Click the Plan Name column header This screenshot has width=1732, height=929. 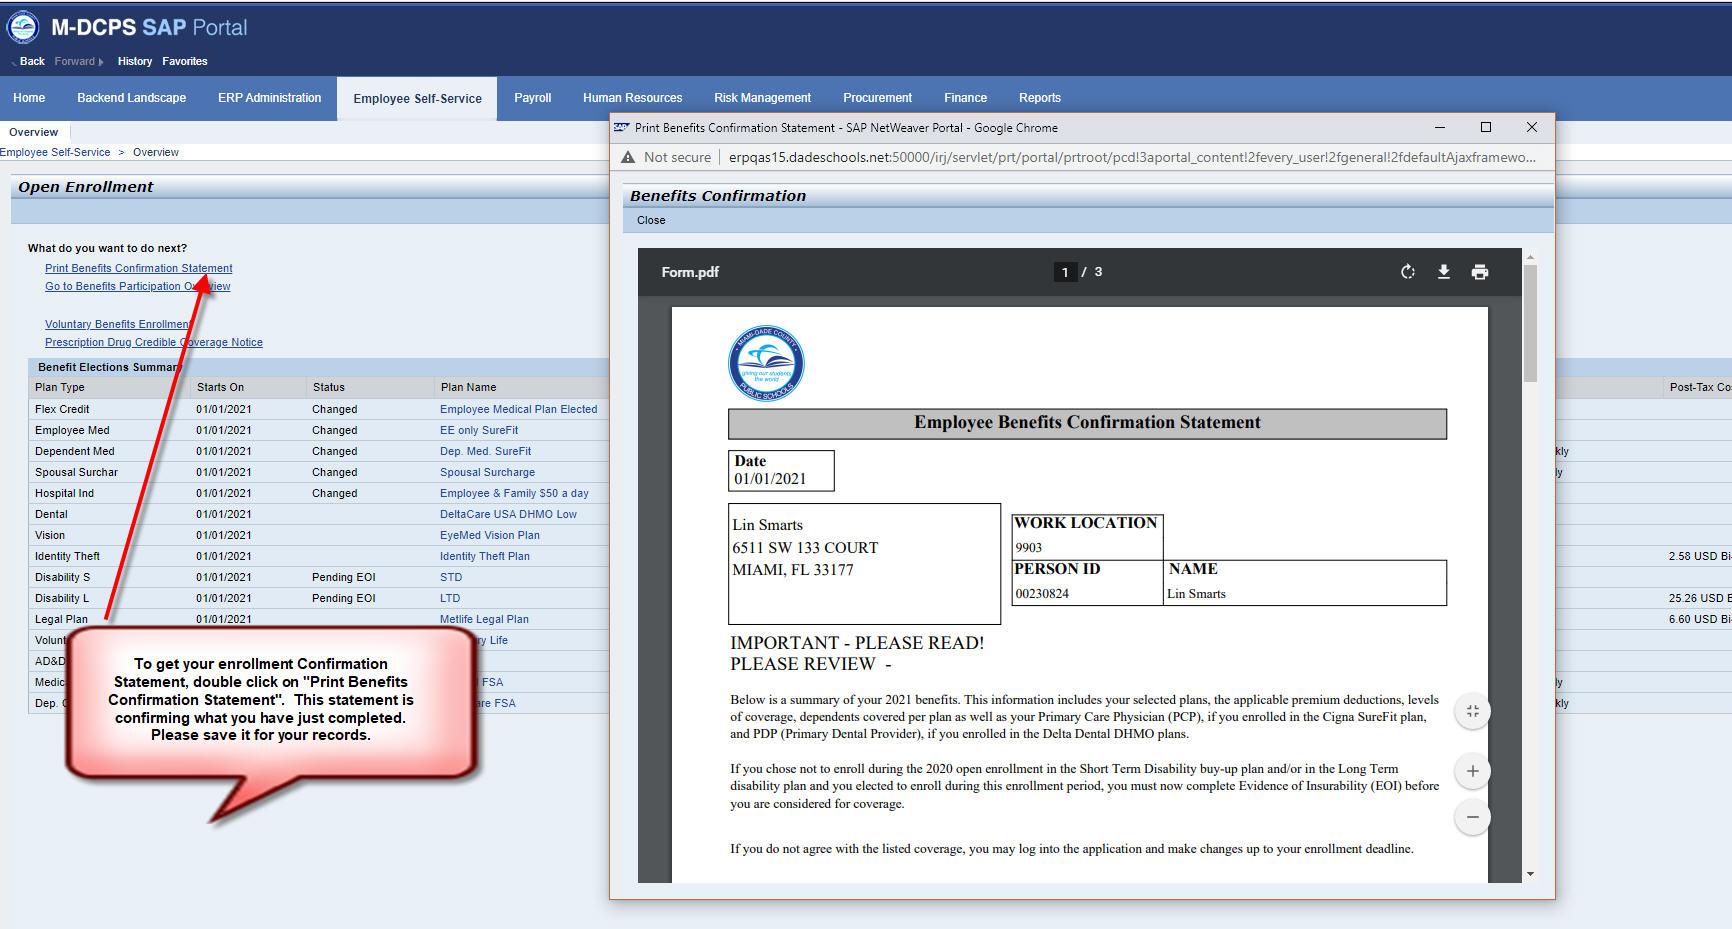click(468, 387)
